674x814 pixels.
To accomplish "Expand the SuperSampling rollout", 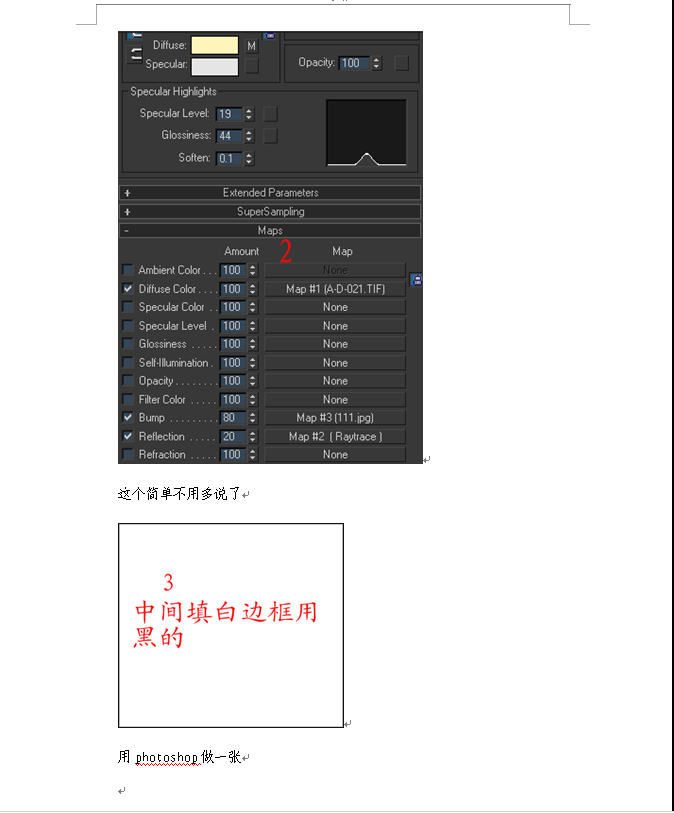I will (270, 211).
